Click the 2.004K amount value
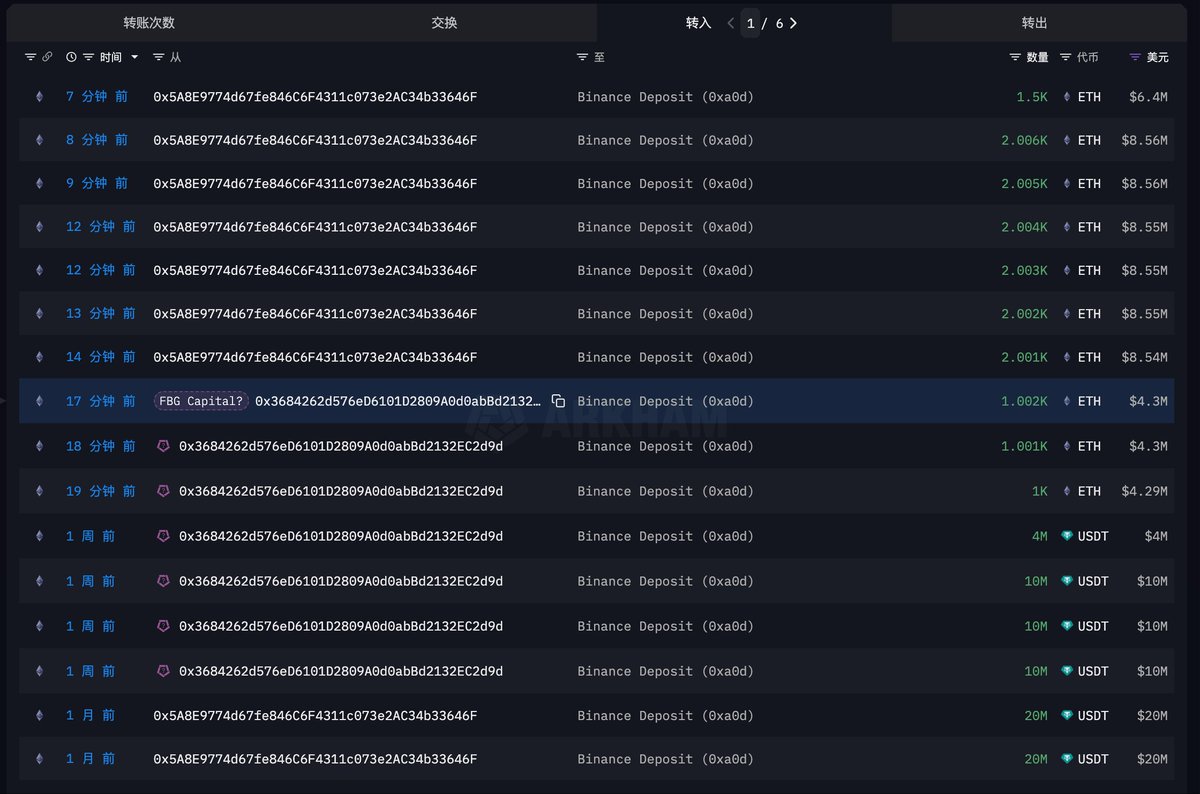Image resolution: width=1200 pixels, height=794 pixels. coord(1025,227)
